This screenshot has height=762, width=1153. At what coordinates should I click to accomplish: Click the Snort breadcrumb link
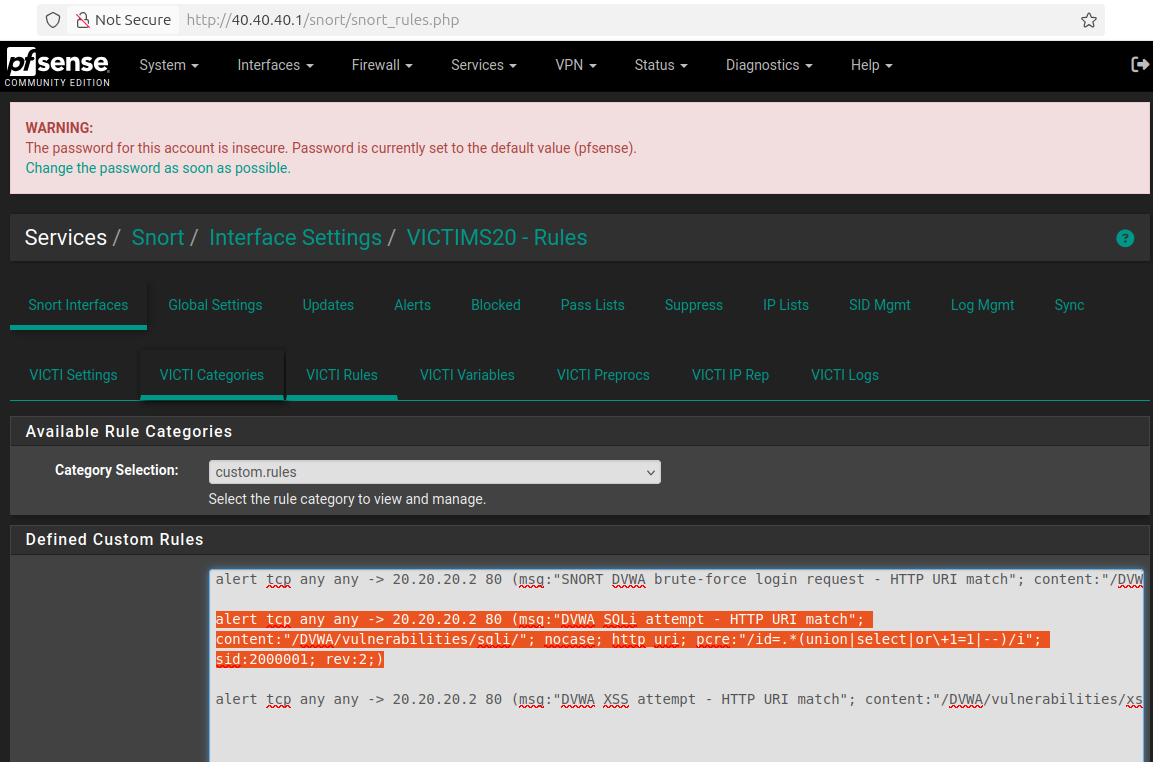157,238
